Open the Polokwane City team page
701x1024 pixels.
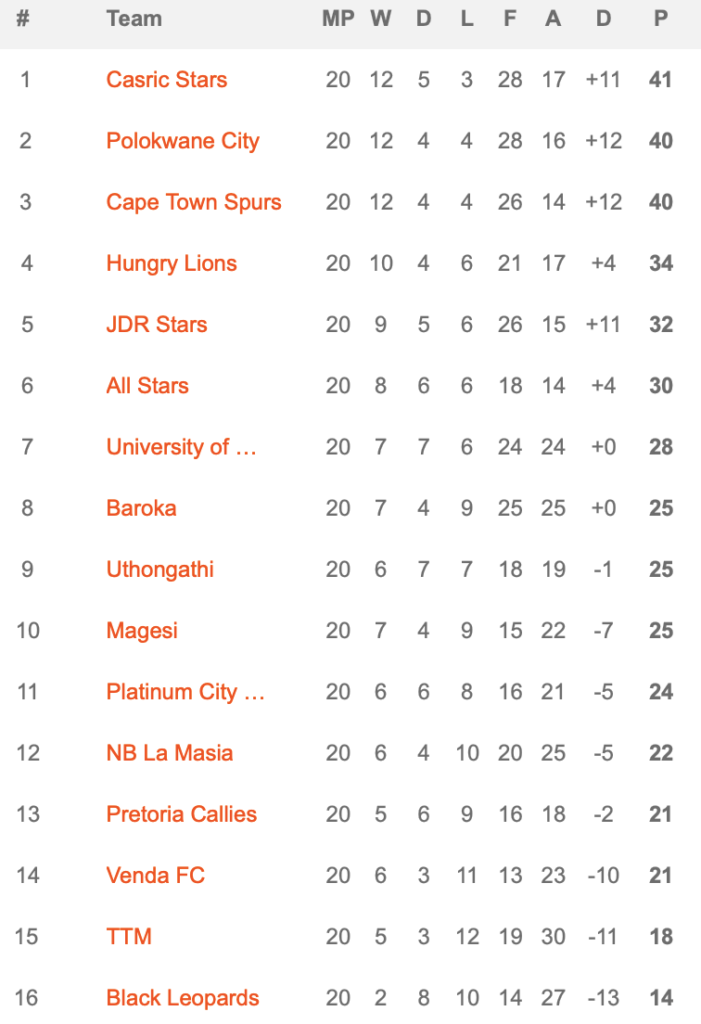182,141
